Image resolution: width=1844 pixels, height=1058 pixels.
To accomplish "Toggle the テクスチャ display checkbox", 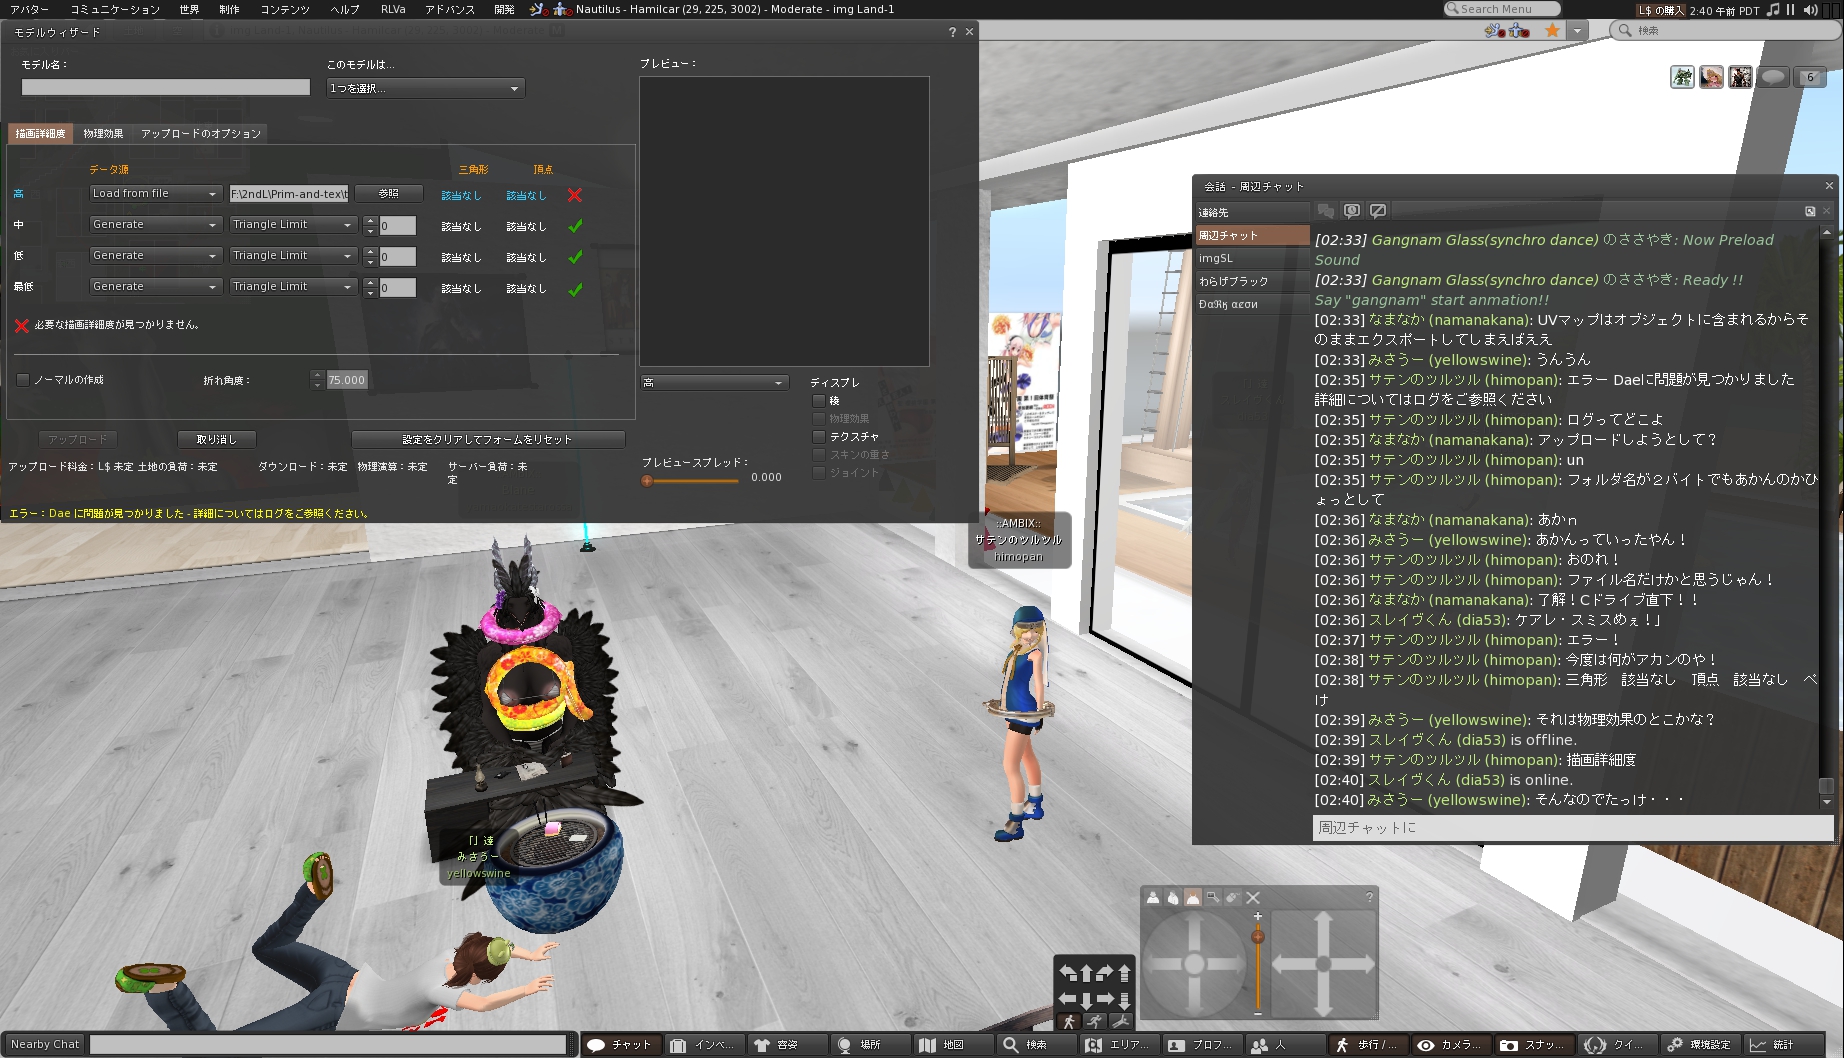I will pyautogui.click(x=819, y=437).
